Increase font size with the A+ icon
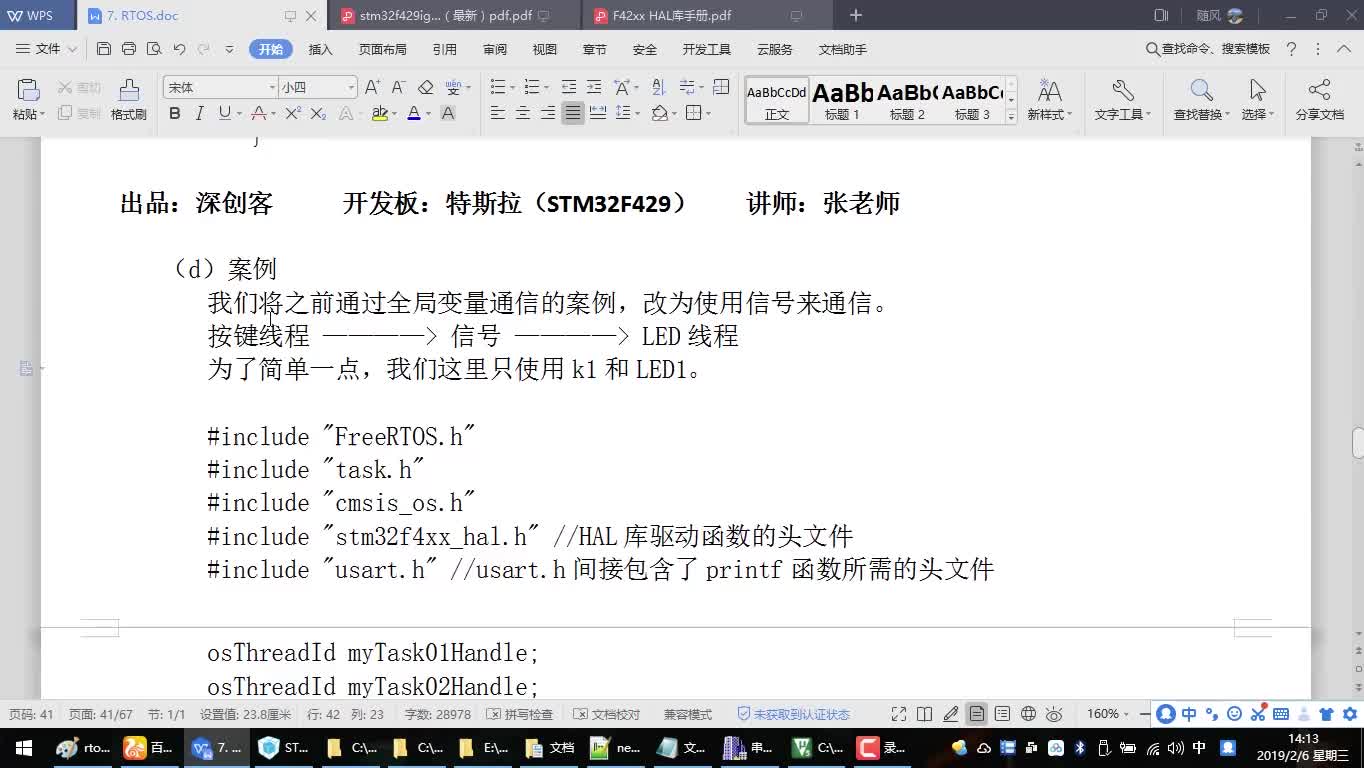The image size is (1364, 768). pos(372,88)
